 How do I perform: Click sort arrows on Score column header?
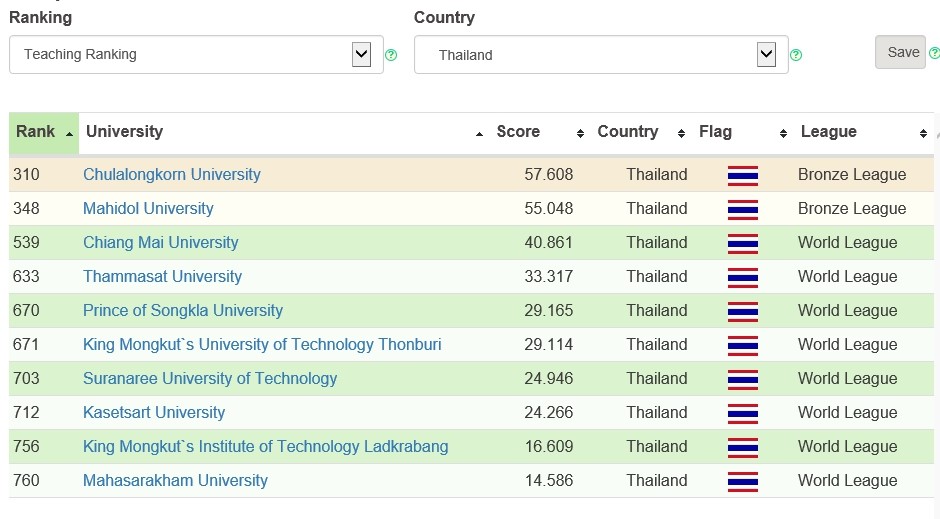580,133
